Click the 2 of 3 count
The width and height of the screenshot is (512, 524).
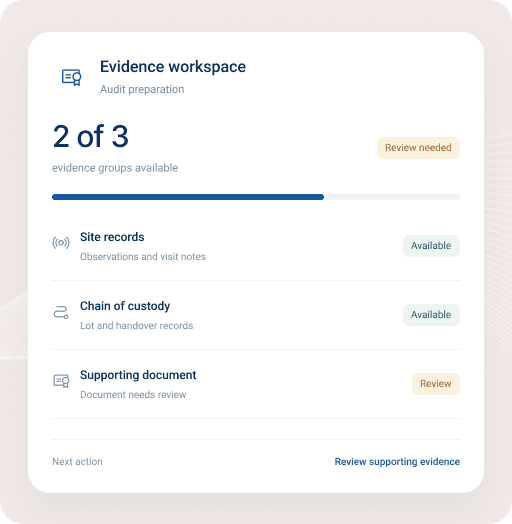(91, 136)
